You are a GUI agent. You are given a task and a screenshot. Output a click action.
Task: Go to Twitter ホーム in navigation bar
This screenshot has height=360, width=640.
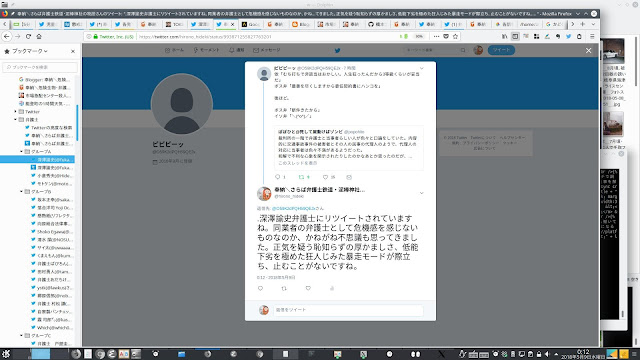pyautogui.click(x=174, y=50)
